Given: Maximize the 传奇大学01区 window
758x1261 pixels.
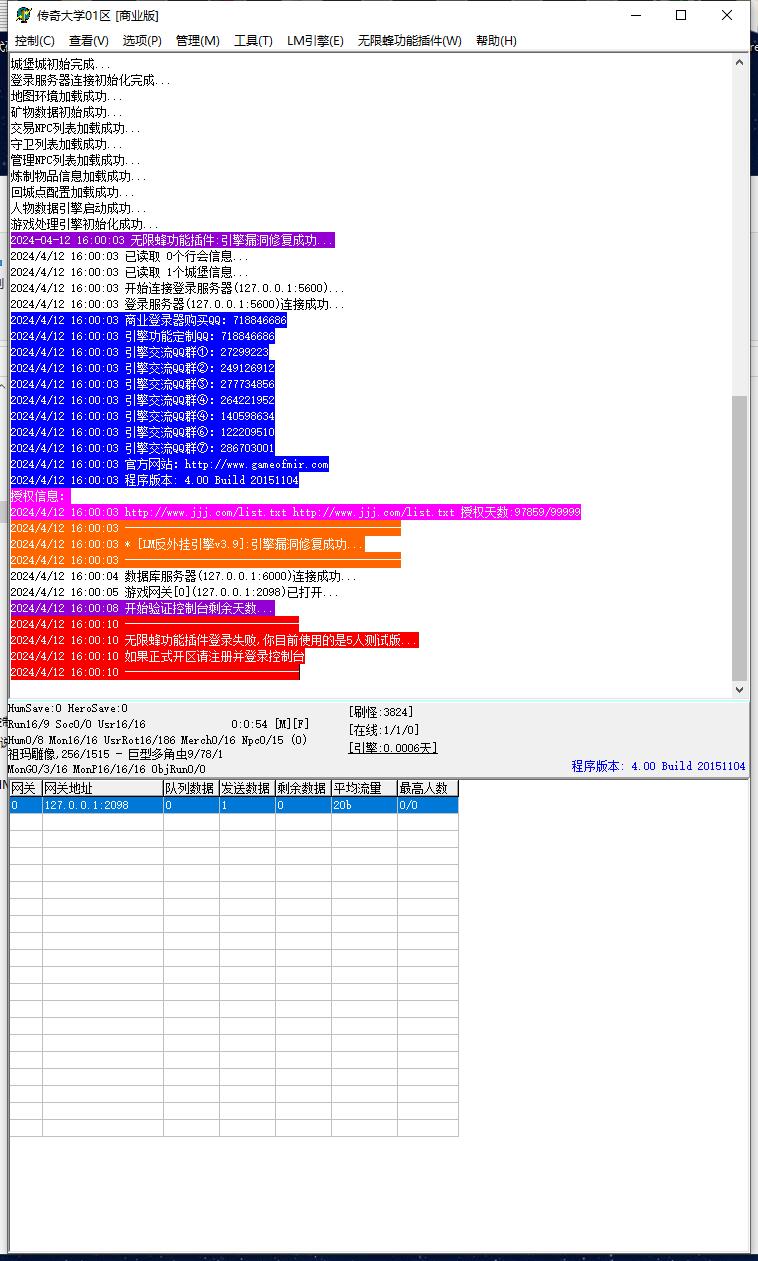Looking at the screenshot, I should (x=681, y=15).
